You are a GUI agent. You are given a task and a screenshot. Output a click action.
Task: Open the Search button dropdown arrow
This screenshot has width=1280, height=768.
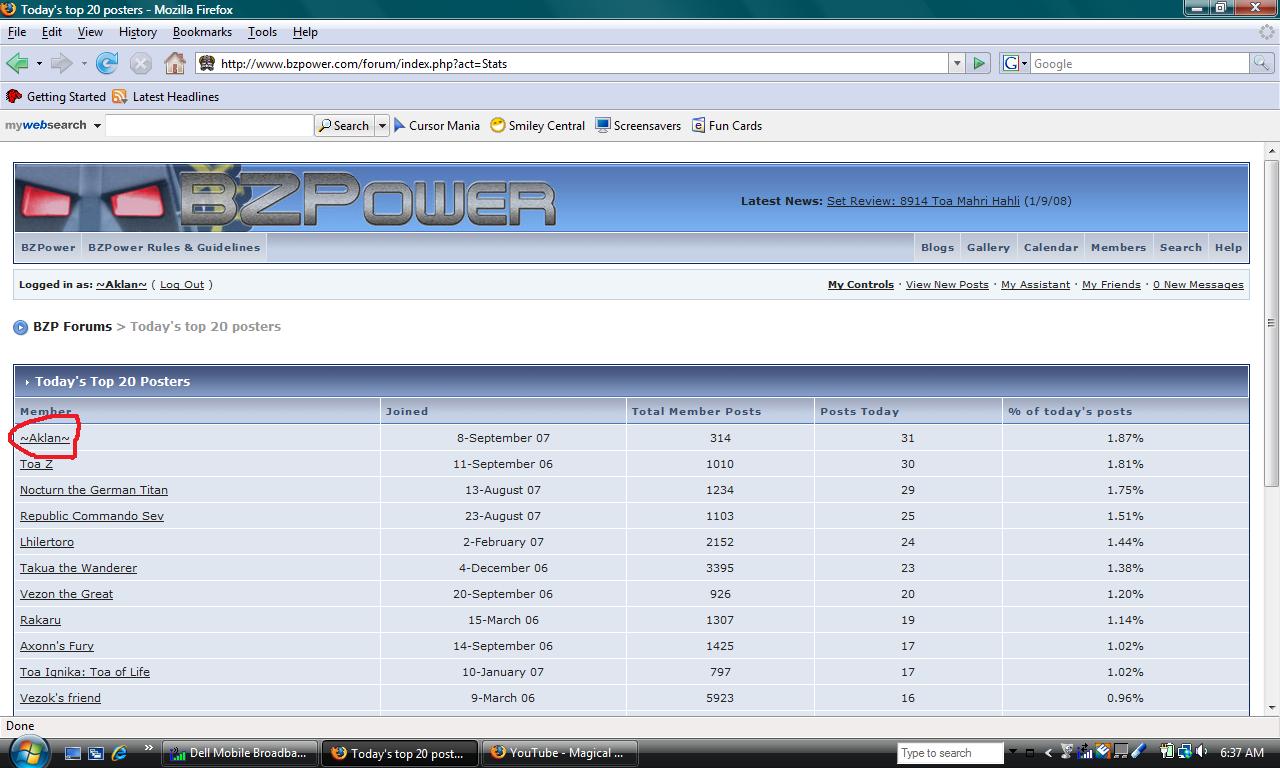click(x=381, y=126)
